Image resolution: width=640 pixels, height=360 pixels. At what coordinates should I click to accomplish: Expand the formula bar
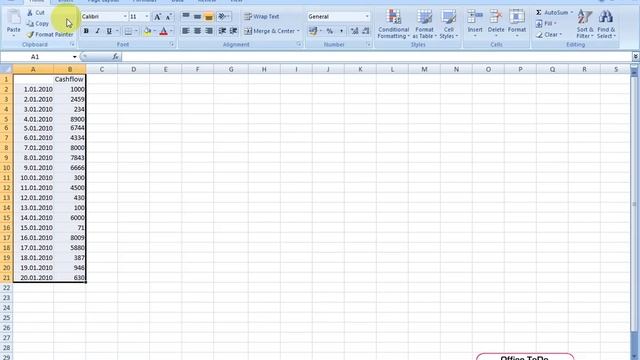(x=636, y=57)
